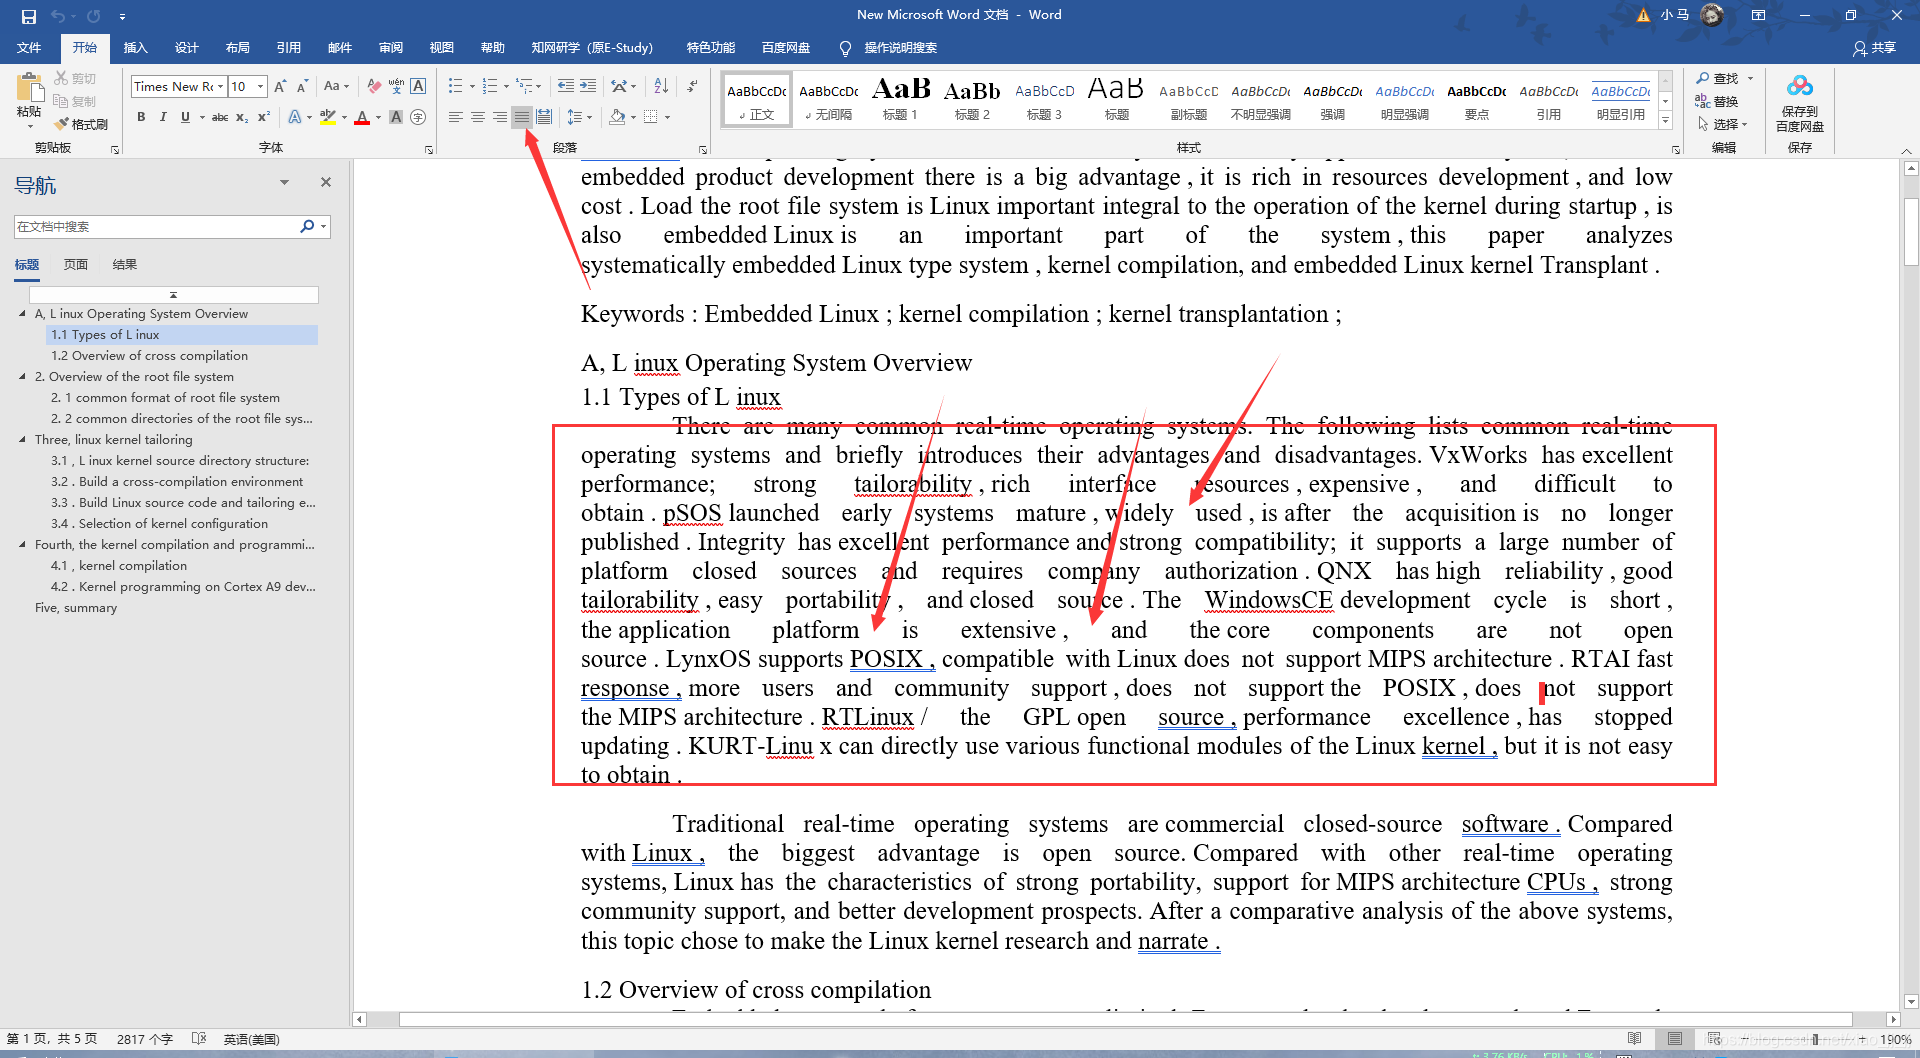The image size is (1920, 1058).
Task: Switch to 页面 (Pages) navigation tab
Action: coord(76,265)
